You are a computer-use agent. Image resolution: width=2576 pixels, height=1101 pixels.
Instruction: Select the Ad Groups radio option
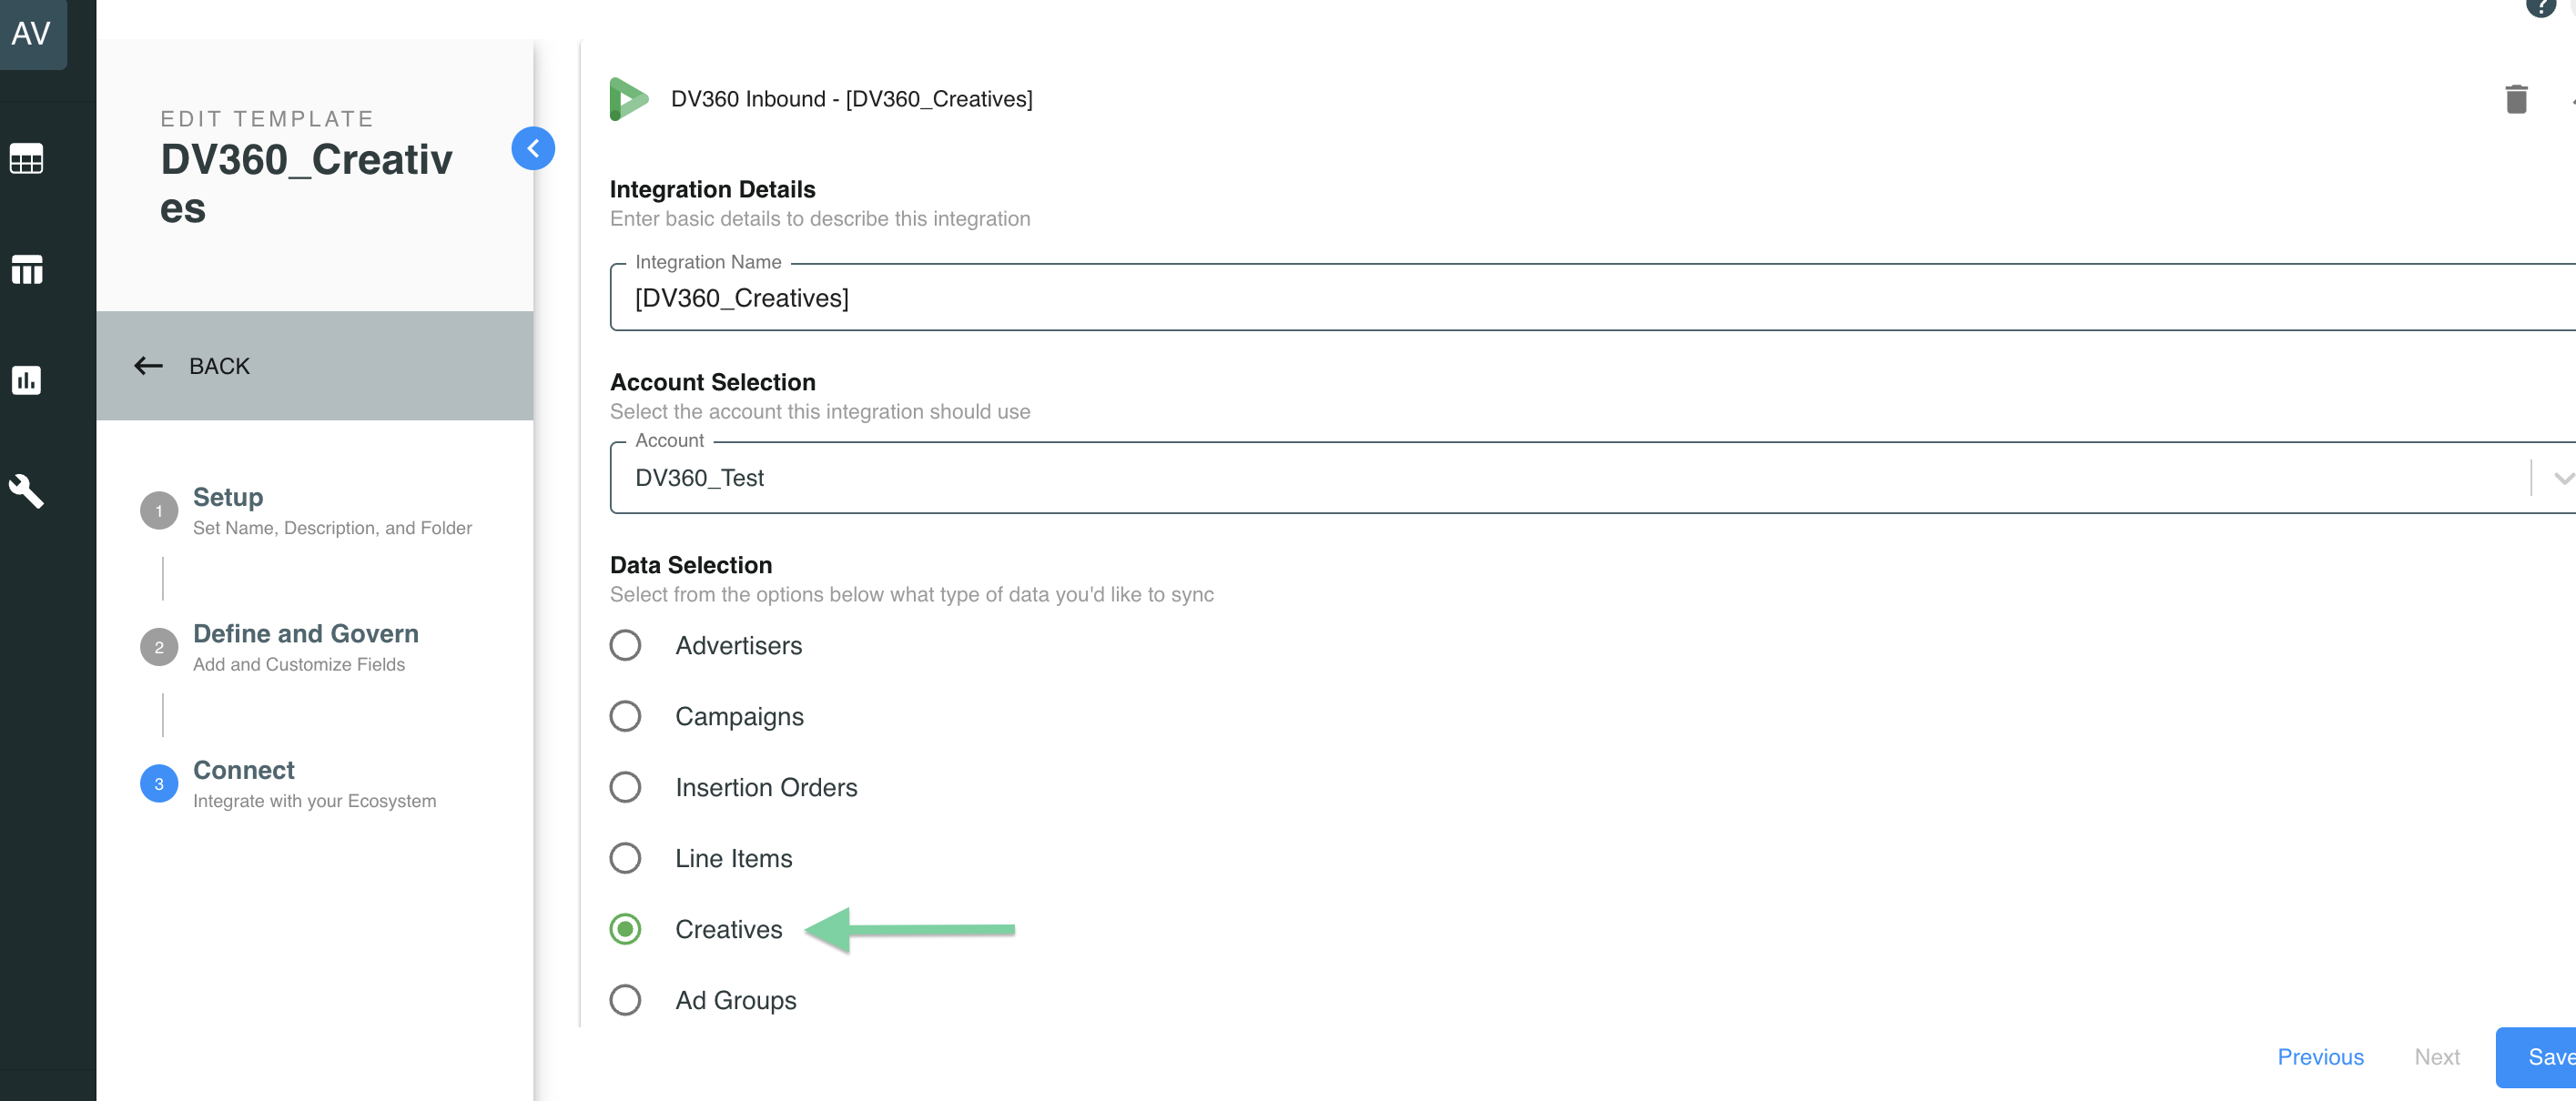(626, 1000)
